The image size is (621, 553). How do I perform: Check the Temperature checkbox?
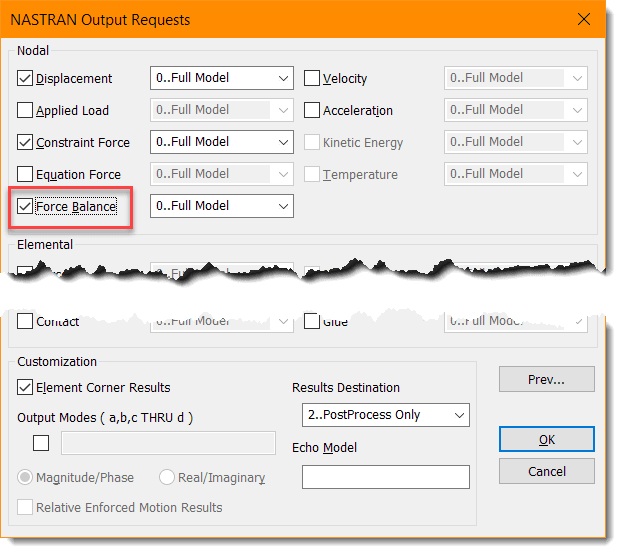(312, 174)
